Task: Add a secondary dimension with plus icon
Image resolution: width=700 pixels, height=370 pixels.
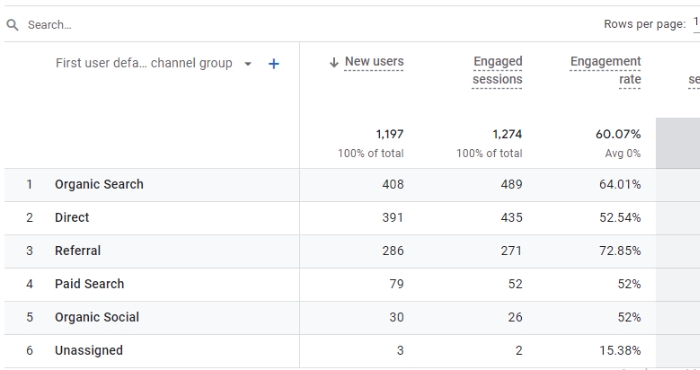Action: coord(274,64)
